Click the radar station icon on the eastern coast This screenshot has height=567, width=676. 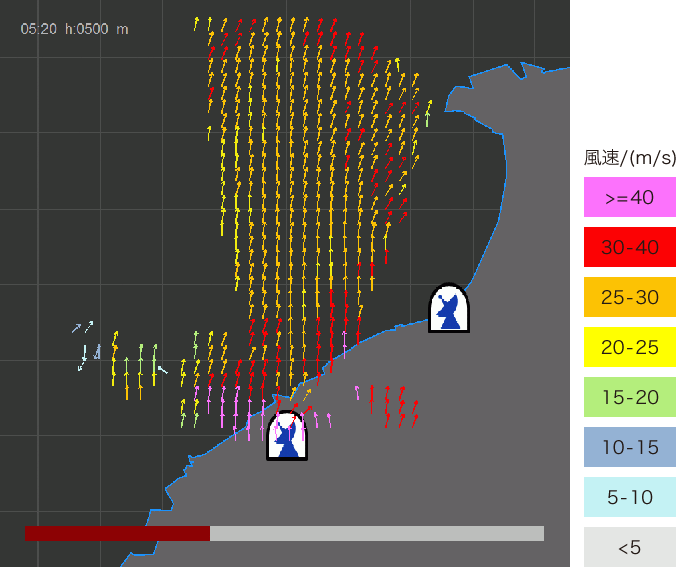[449, 308]
